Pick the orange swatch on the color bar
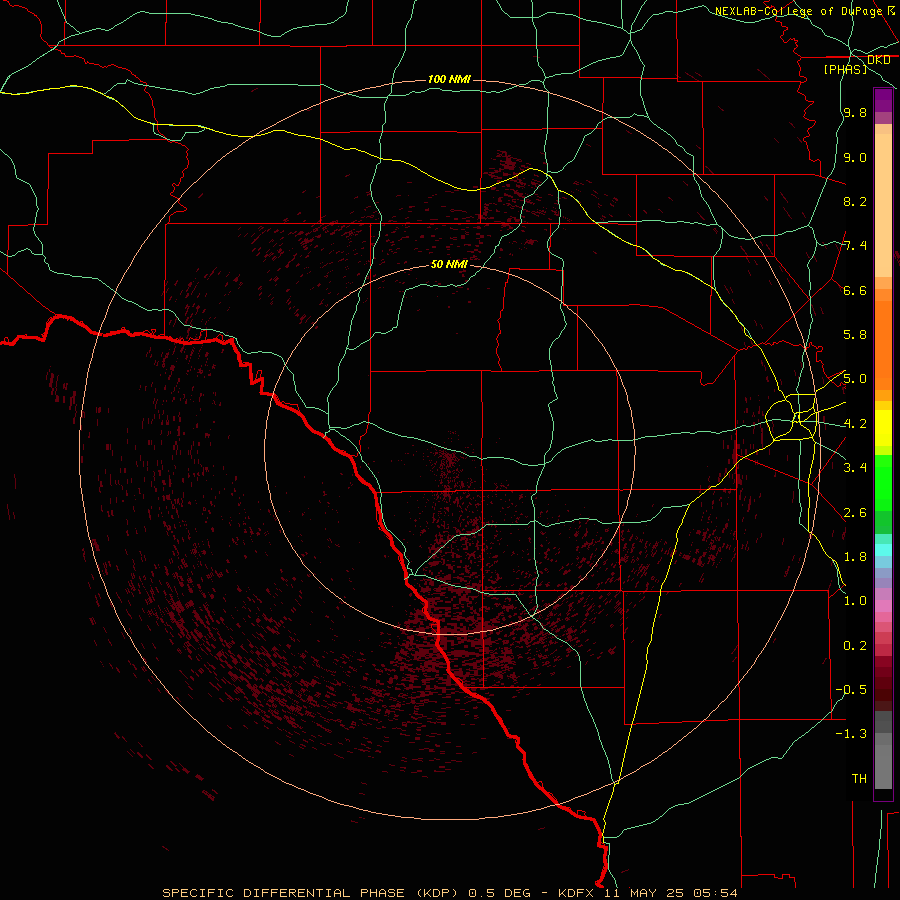Image resolution: width=900 pixels, height=900 pixels. pos(883,346)
